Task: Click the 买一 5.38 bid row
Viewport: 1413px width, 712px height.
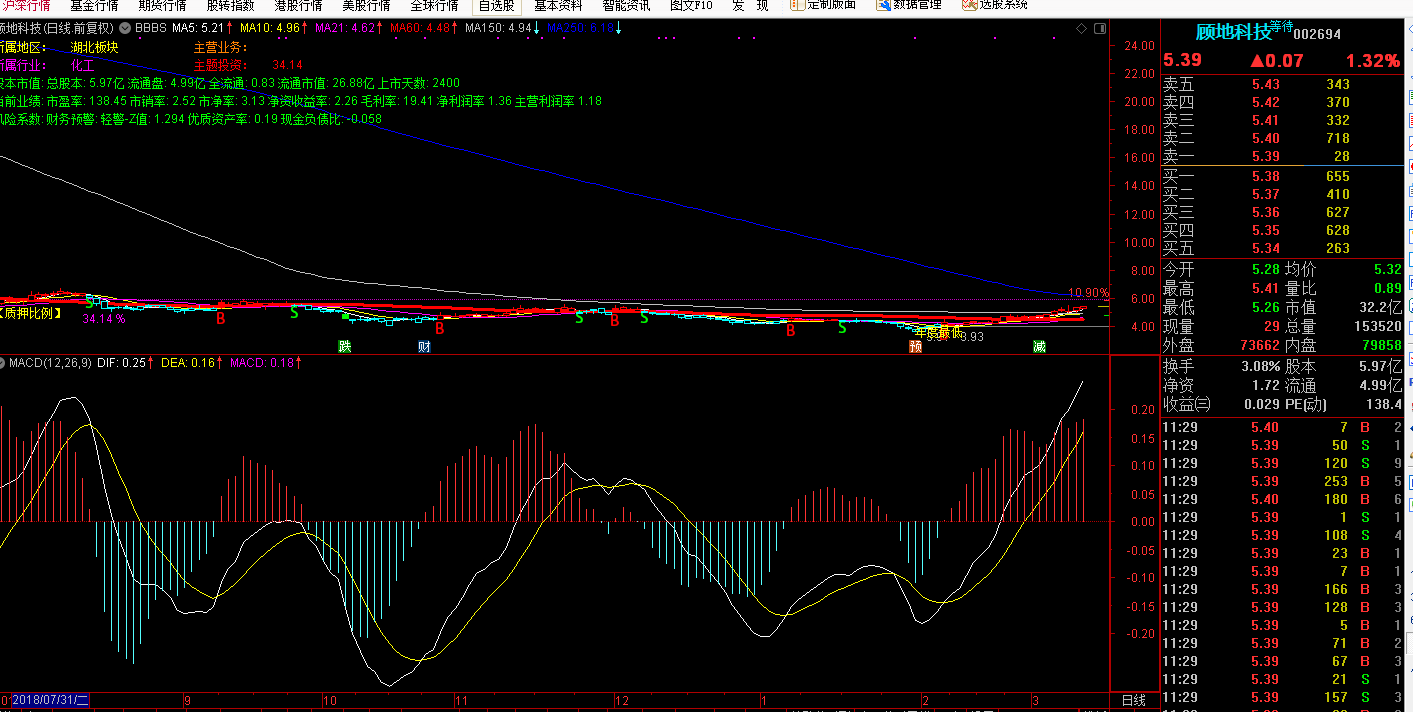Action: pos(1284,176)
